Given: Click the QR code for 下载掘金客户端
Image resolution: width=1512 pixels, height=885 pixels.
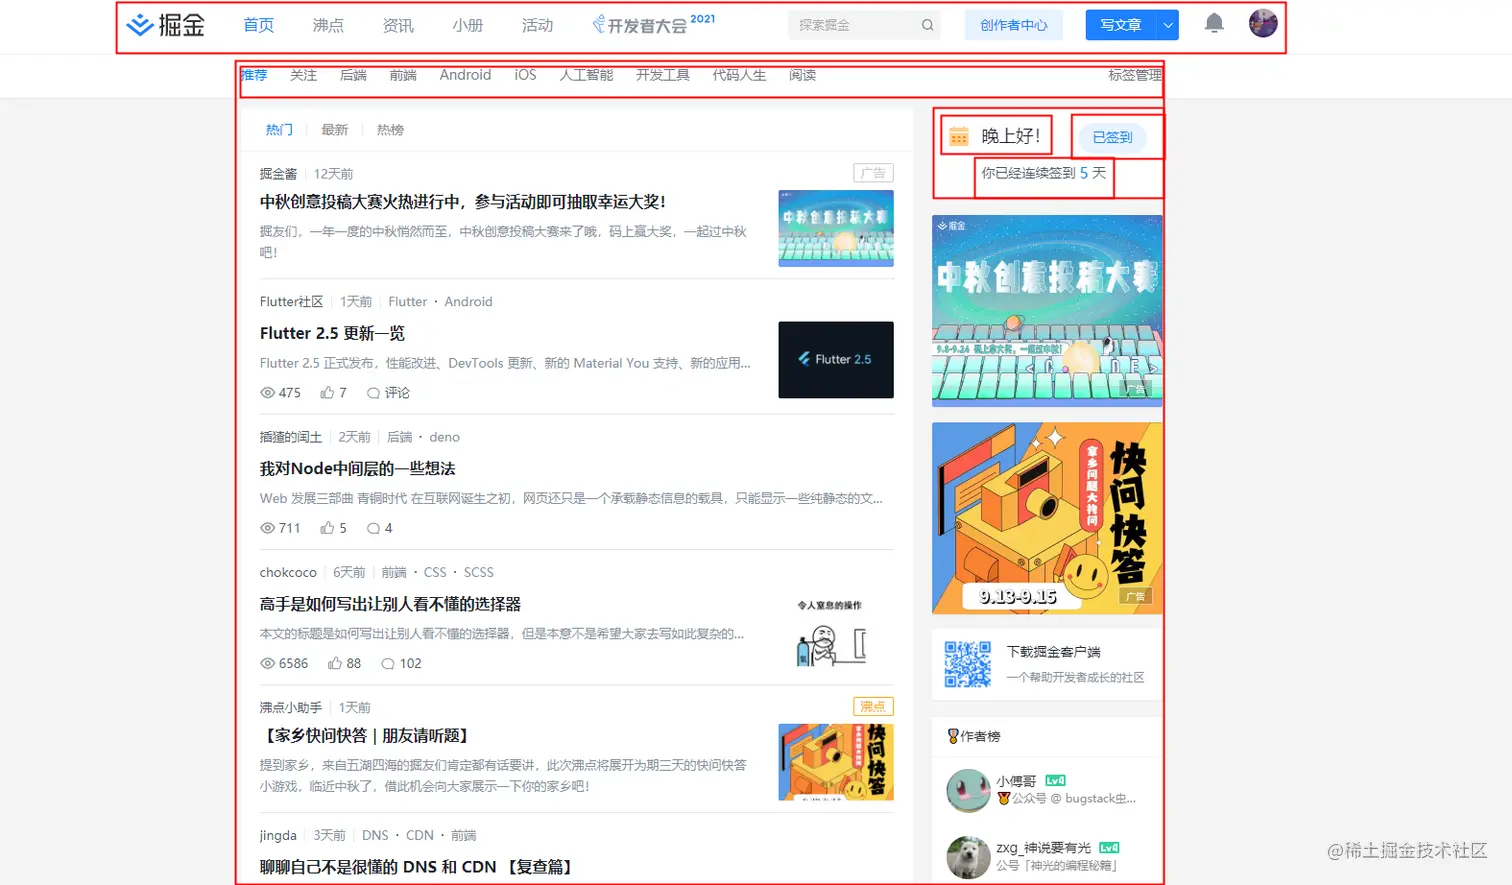Looking at the screenshot, I should pyautogui.click(x=968, y=664).
